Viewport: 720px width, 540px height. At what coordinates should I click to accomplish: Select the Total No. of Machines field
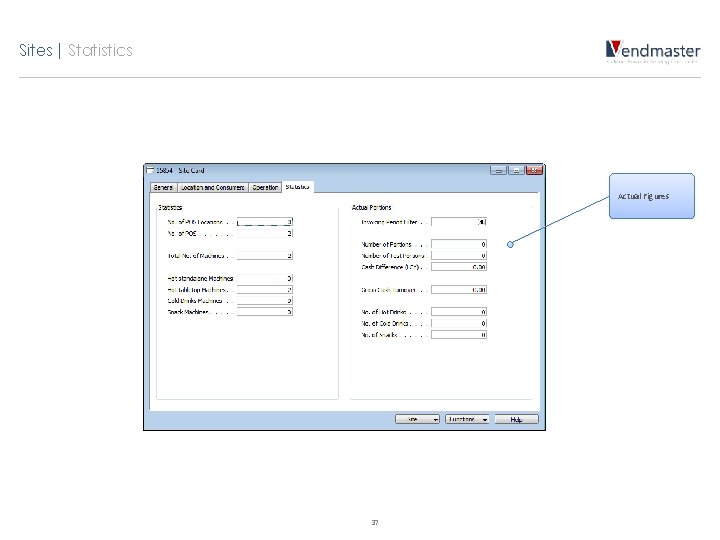click(x=265, y=256)
